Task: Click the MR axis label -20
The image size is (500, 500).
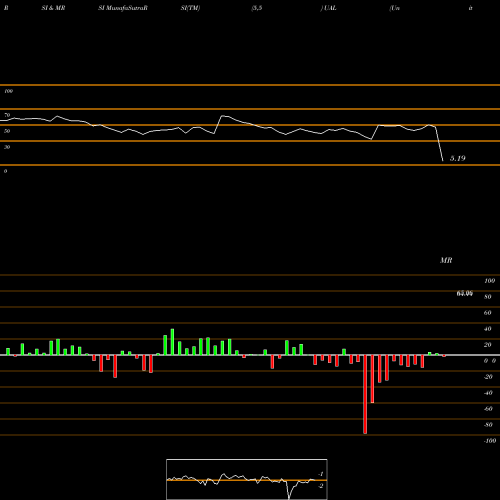Action: click(488, 377)
